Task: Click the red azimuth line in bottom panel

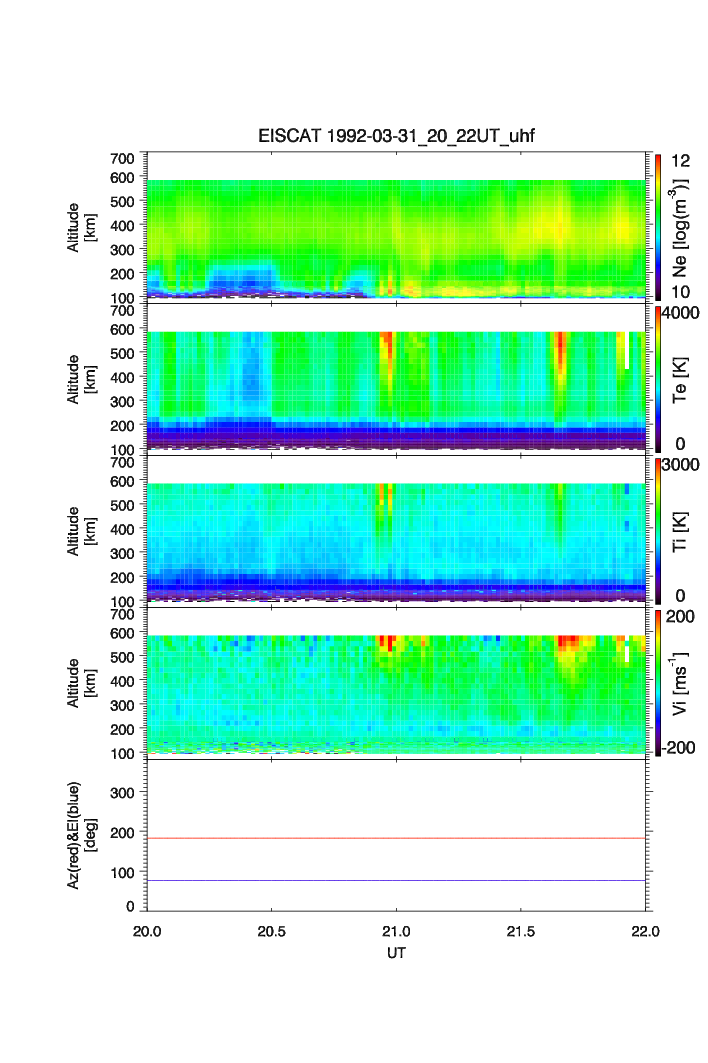Action: click(396, 839)
